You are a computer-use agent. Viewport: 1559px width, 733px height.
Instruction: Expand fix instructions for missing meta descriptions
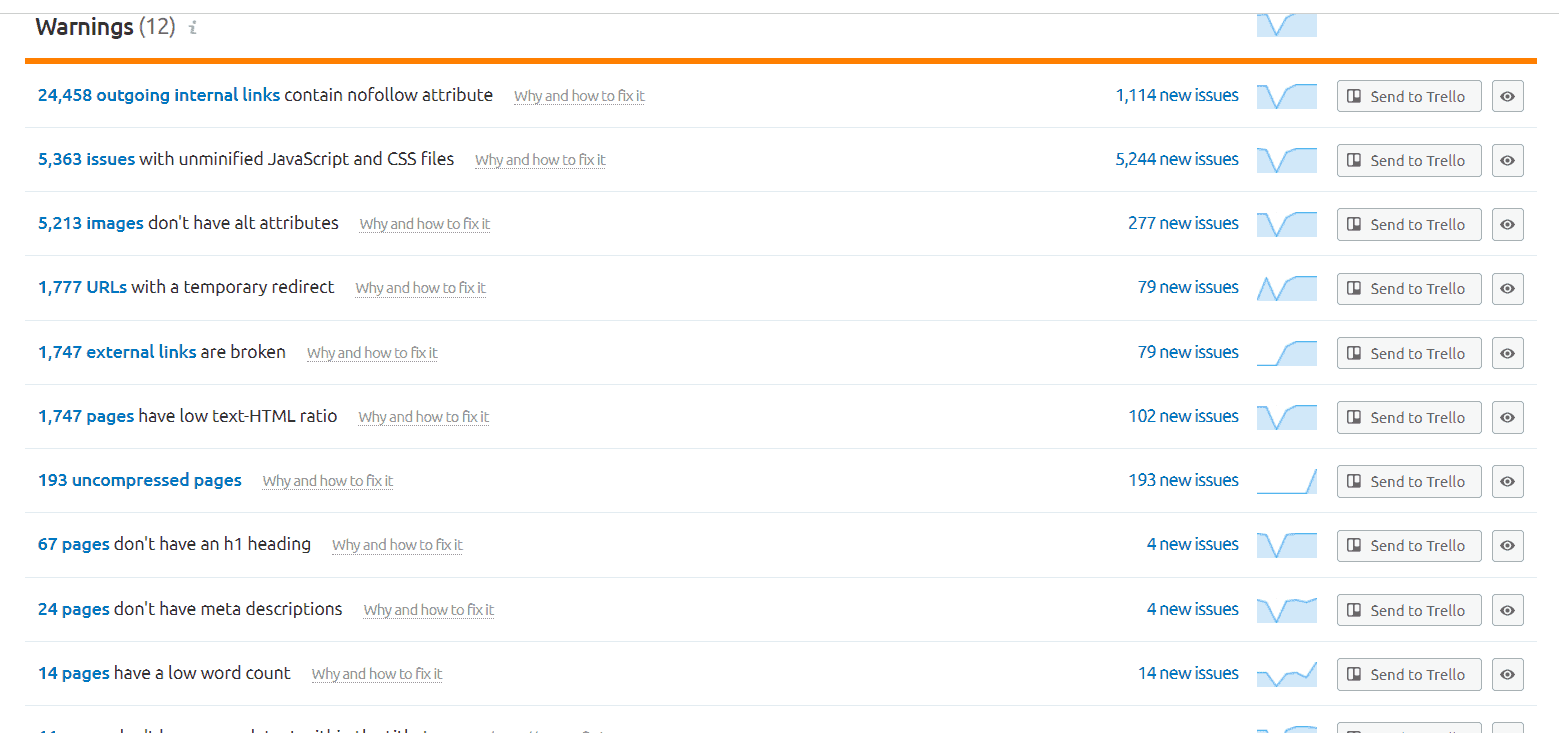[x=428, y=610]
